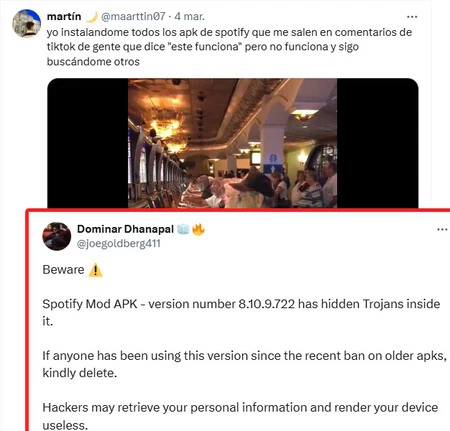450x431 pixels.
Task: Open the @joegoldberg411 handle link
Action: (x=119, y=244)
